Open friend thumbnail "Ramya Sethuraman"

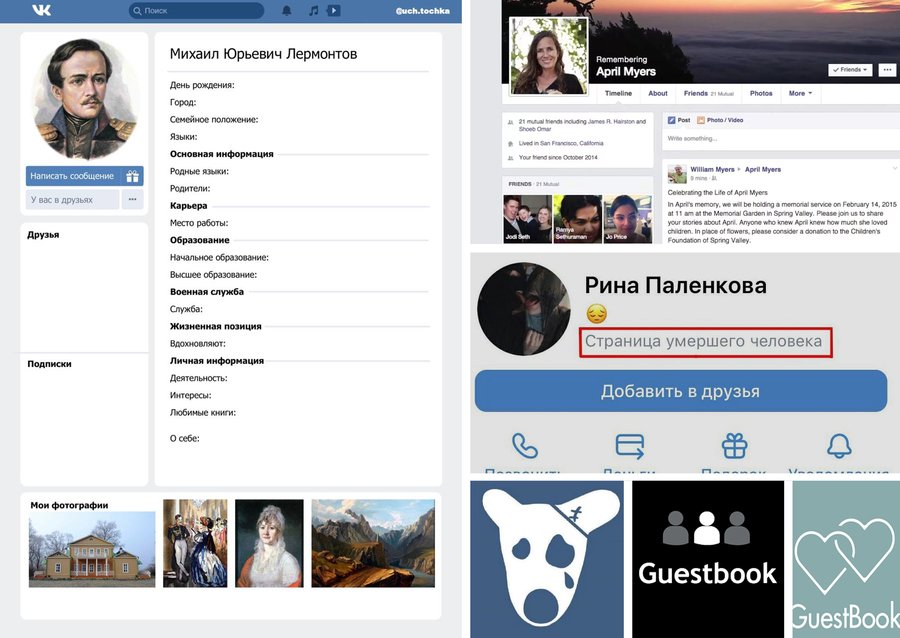577,219
